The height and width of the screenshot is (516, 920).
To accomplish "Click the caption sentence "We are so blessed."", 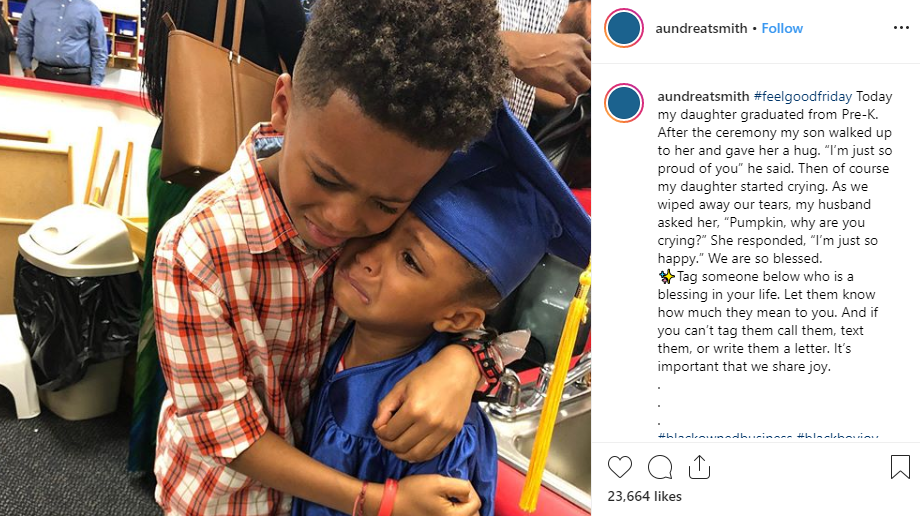I will (x=765, y=258).
